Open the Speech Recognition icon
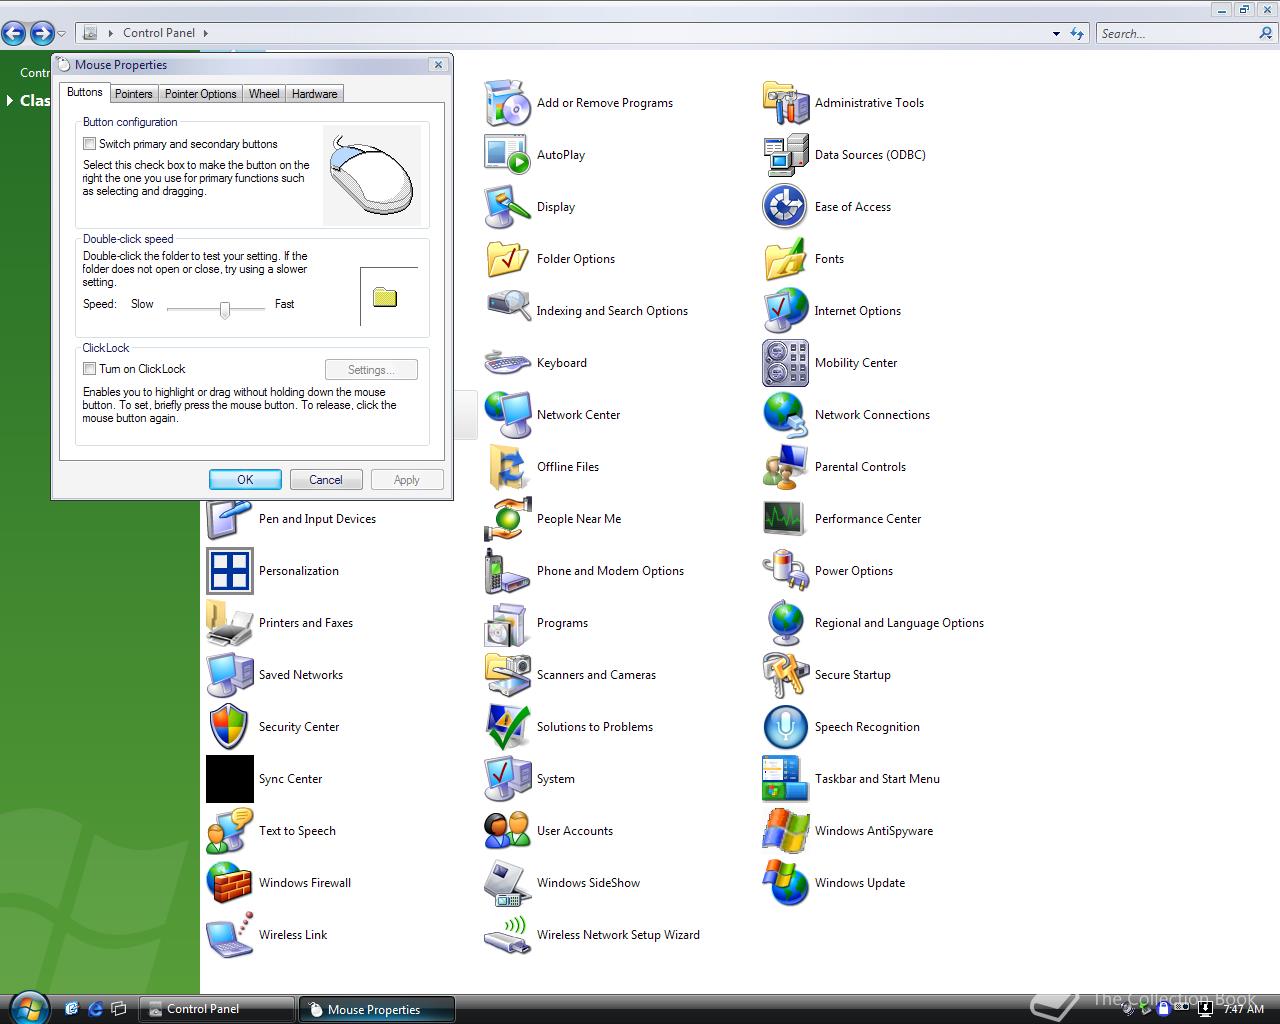The height and width of the screenshot is (1024, 1280). pyautogui.click(x=786, y=727)
